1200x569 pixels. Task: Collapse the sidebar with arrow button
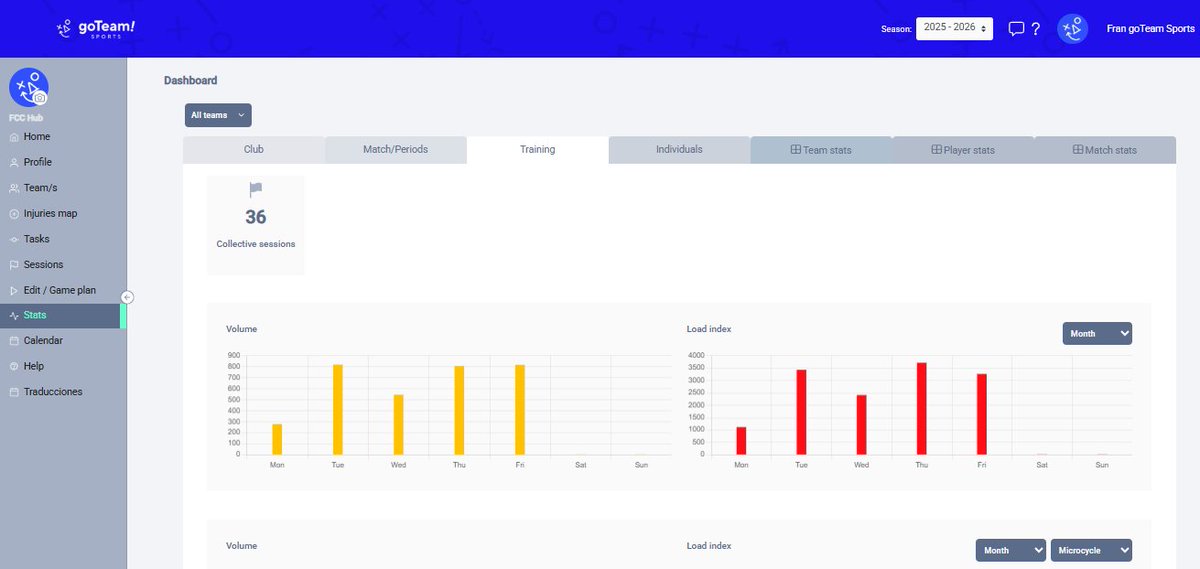pyautogui.click(x=127, y=297)
